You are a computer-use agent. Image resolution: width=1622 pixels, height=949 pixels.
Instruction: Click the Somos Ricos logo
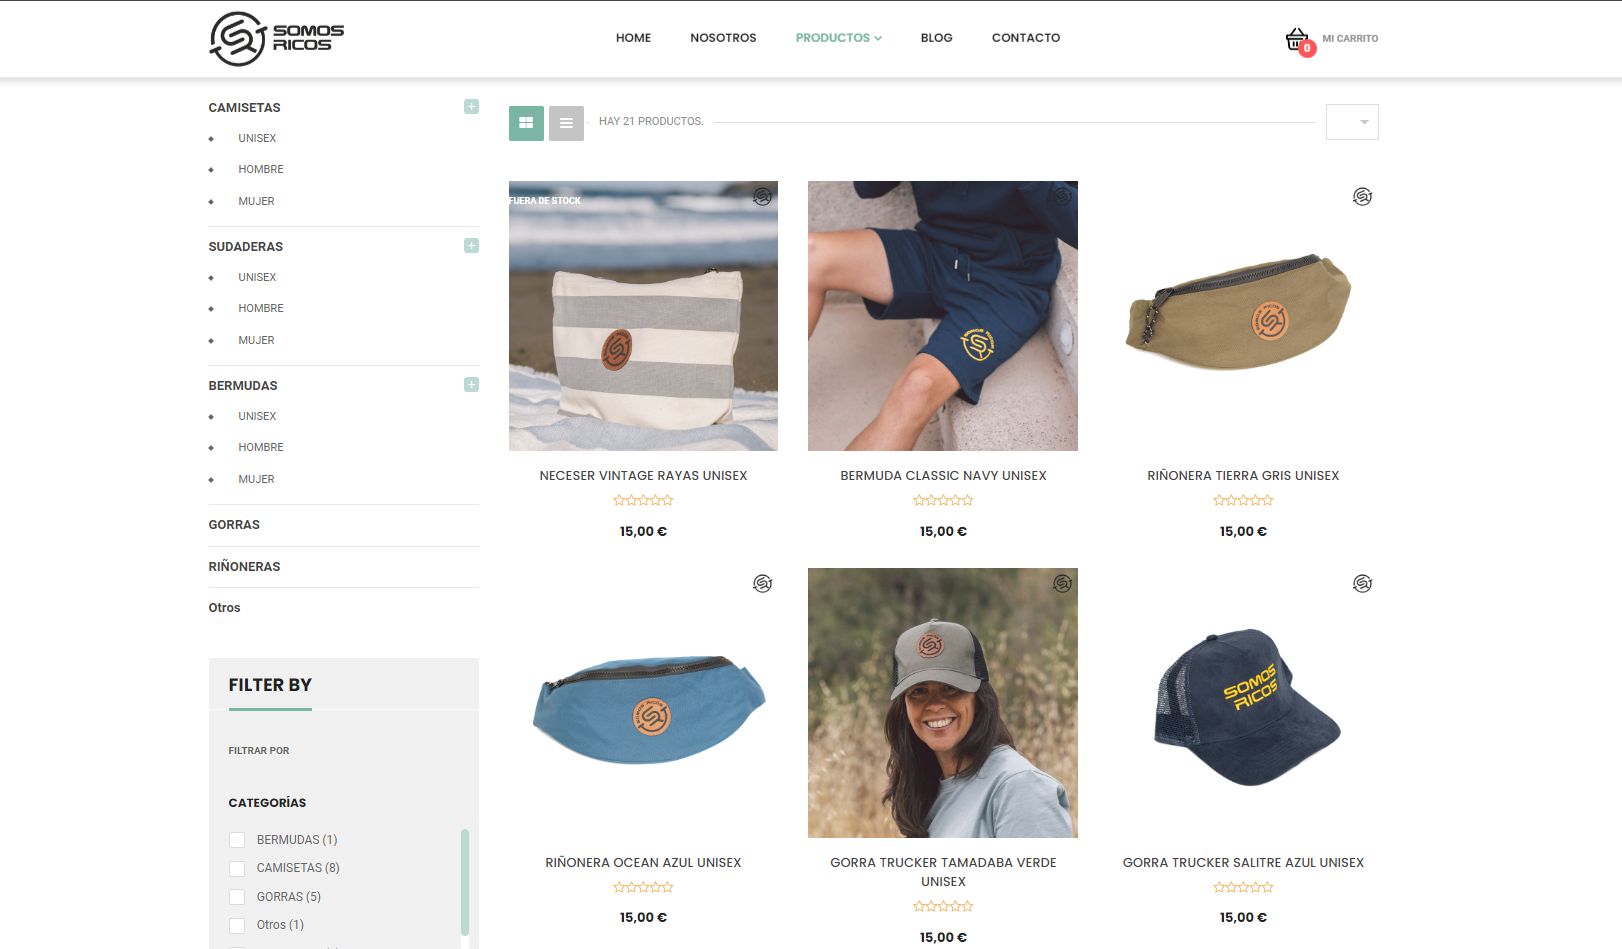point(276,39)
